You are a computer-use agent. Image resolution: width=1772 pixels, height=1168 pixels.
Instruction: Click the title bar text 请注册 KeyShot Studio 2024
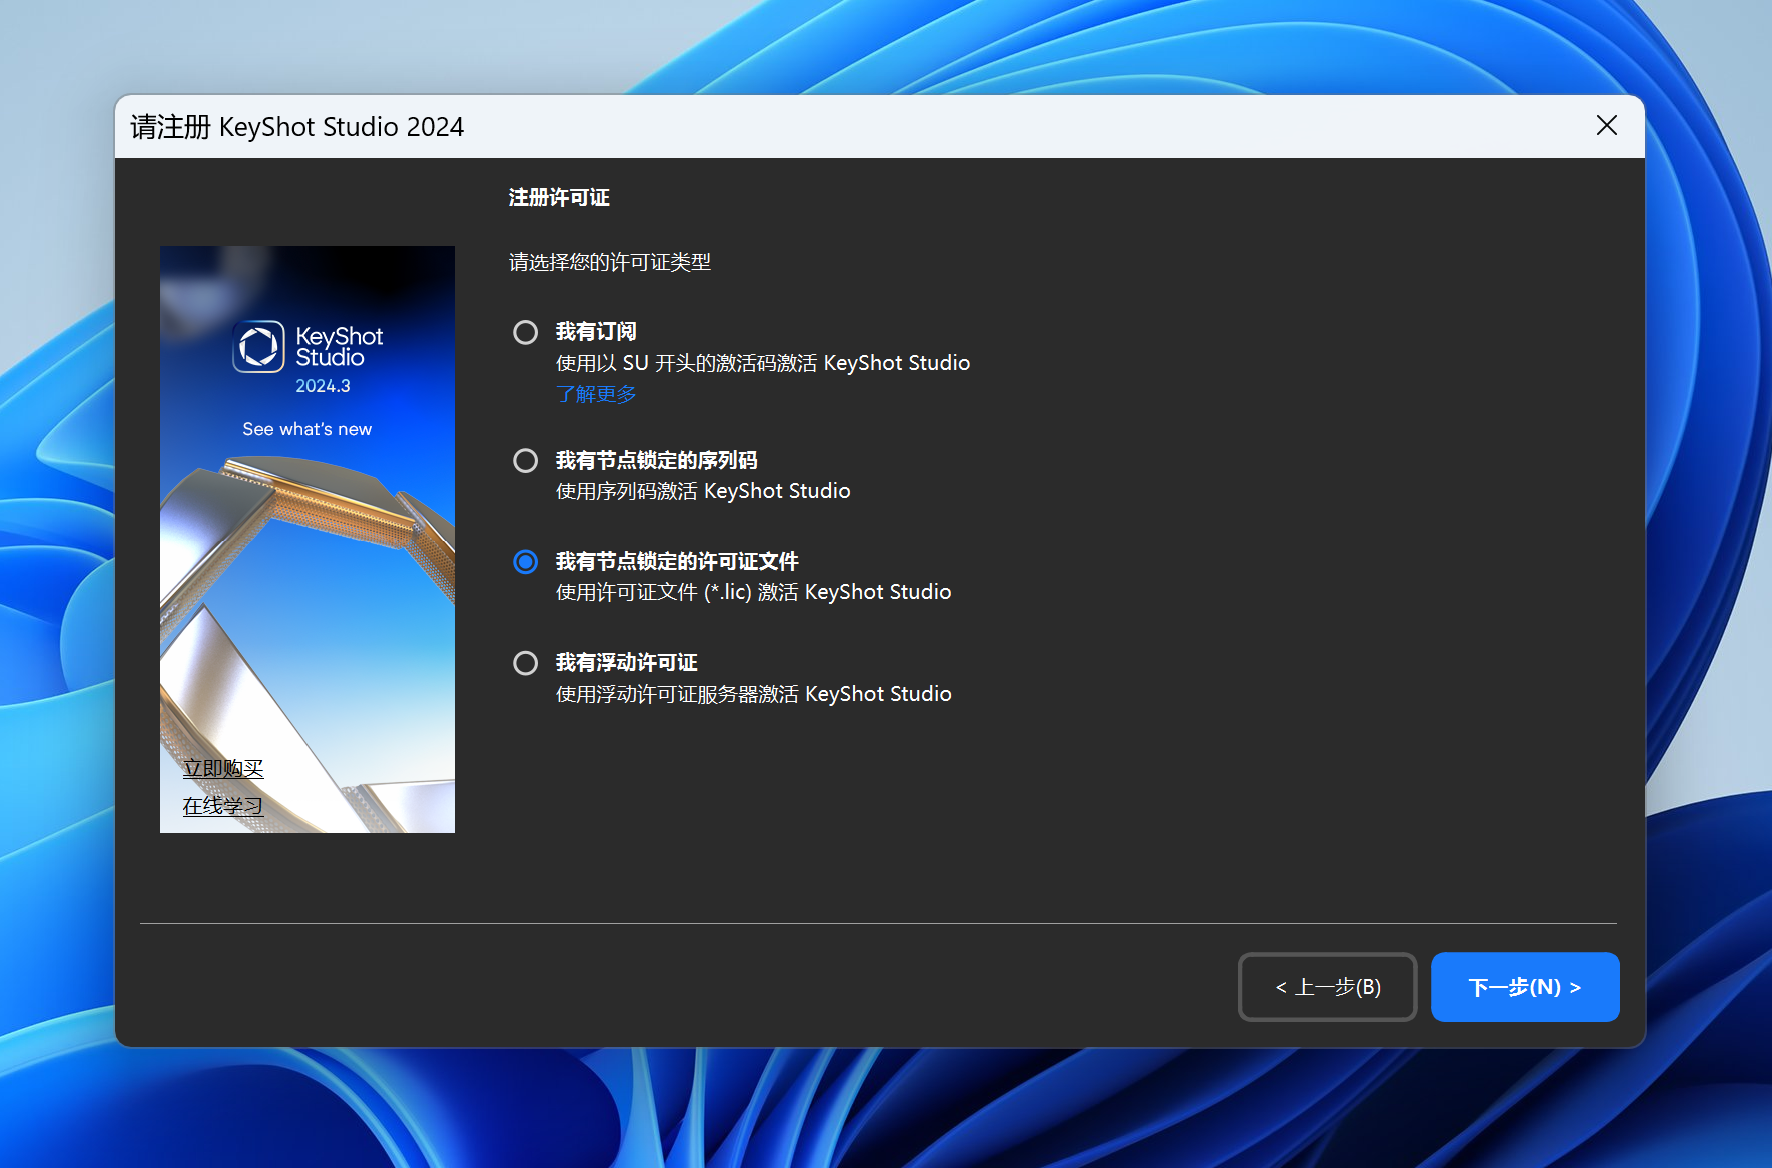(x=297, y=127)
